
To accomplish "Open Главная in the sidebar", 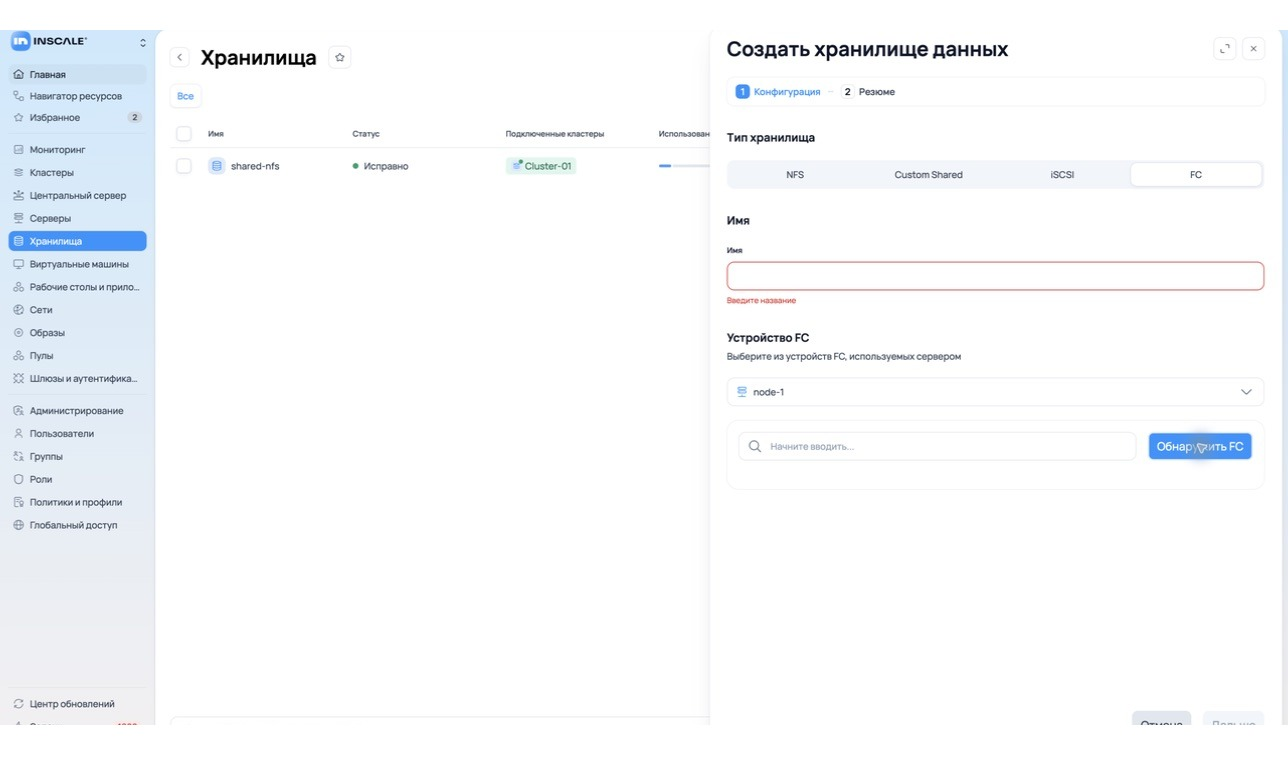I will pyautogui.click(x=77, y=74).
